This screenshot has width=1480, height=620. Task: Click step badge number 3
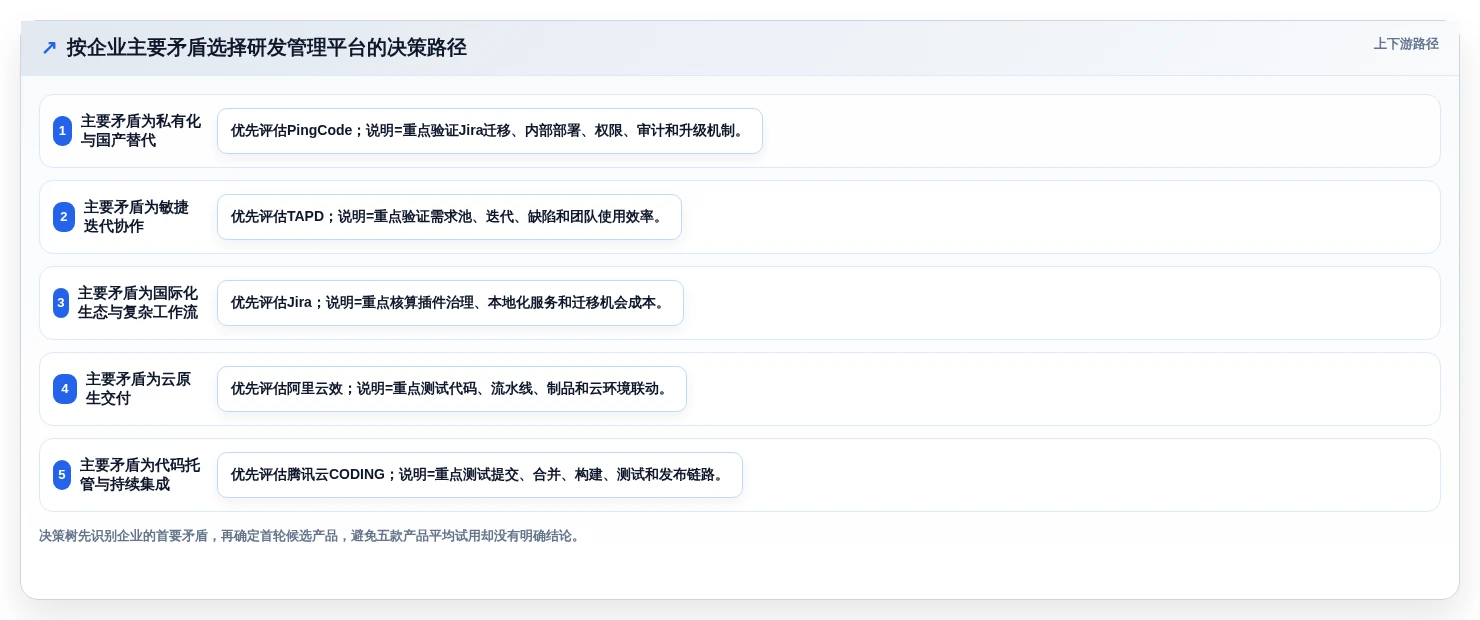tap(61, 303)
